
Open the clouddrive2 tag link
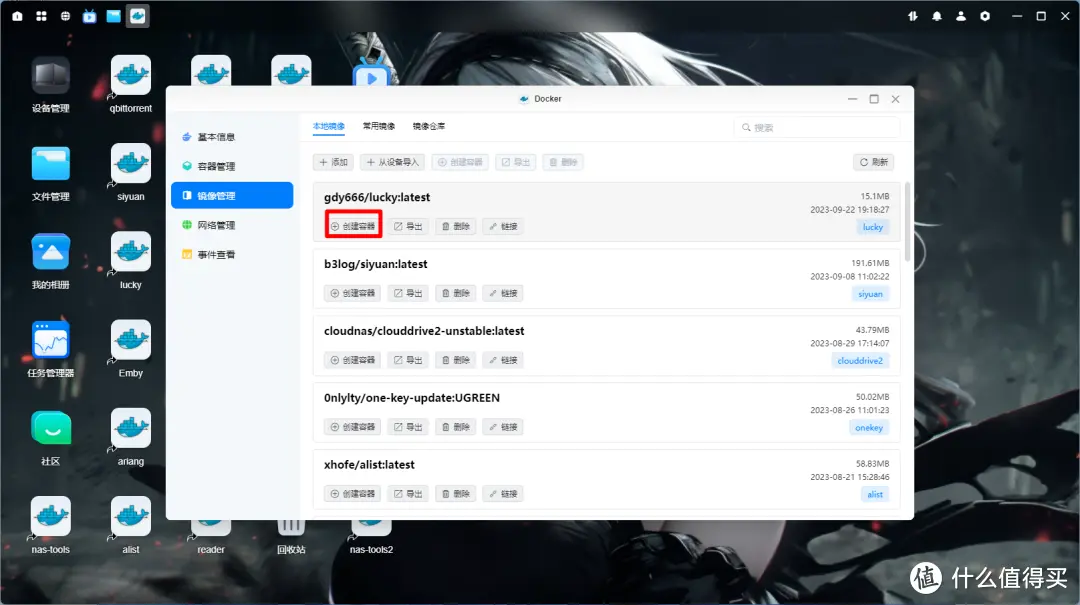[860, 360]
